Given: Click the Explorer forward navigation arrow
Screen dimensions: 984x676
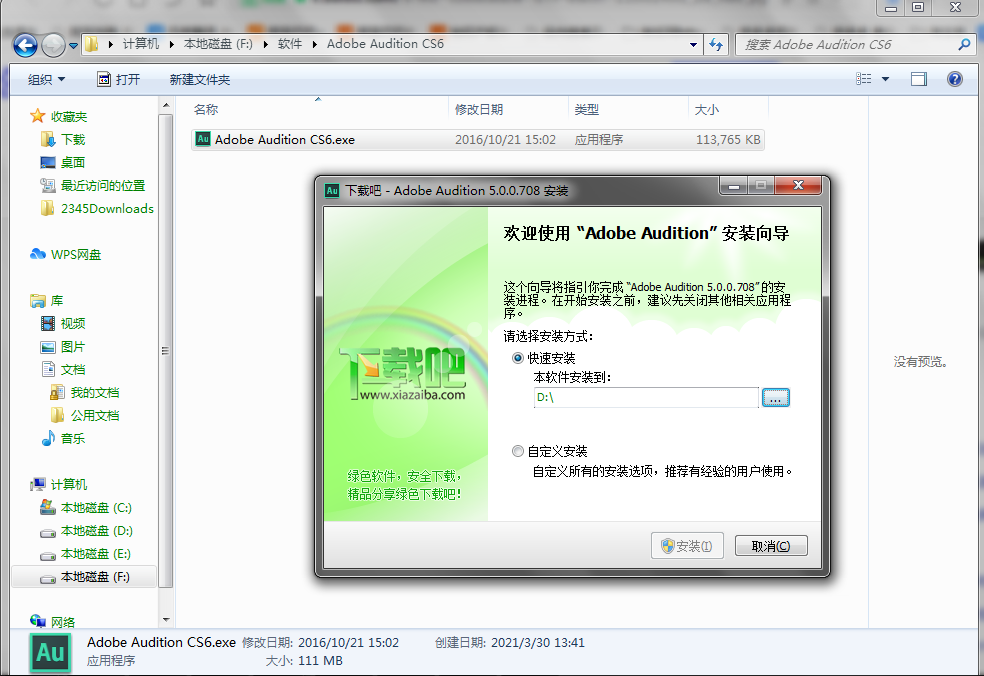Looking at the screenshot, I should [53, 45].
